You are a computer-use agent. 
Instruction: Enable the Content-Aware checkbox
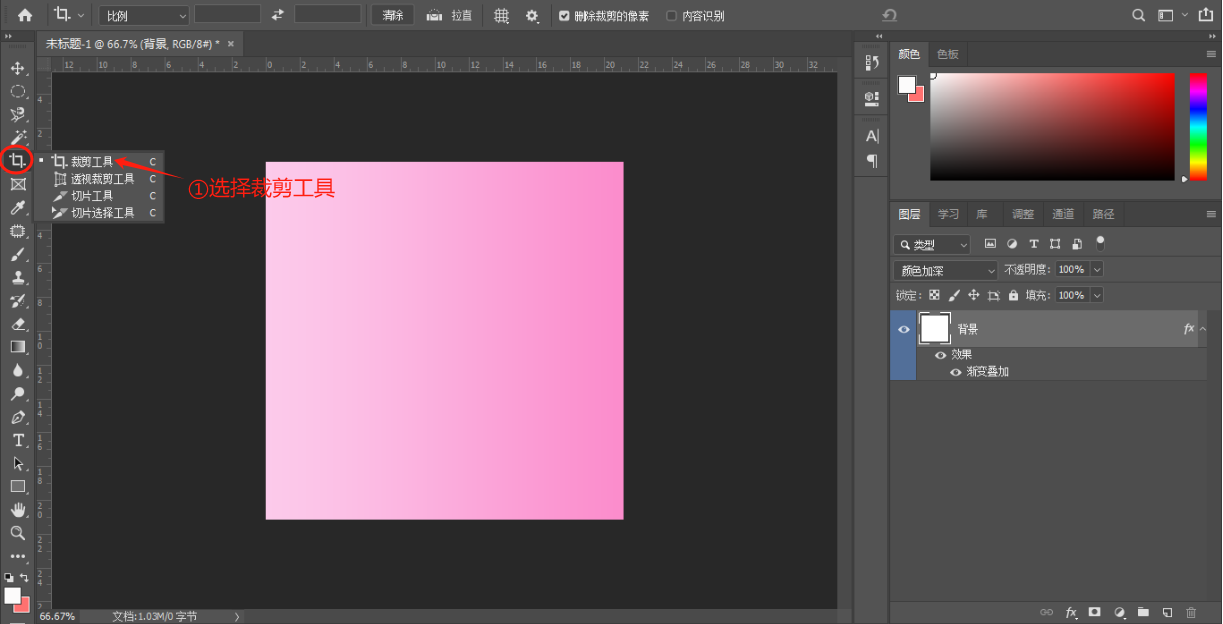[x=672, y=16]
